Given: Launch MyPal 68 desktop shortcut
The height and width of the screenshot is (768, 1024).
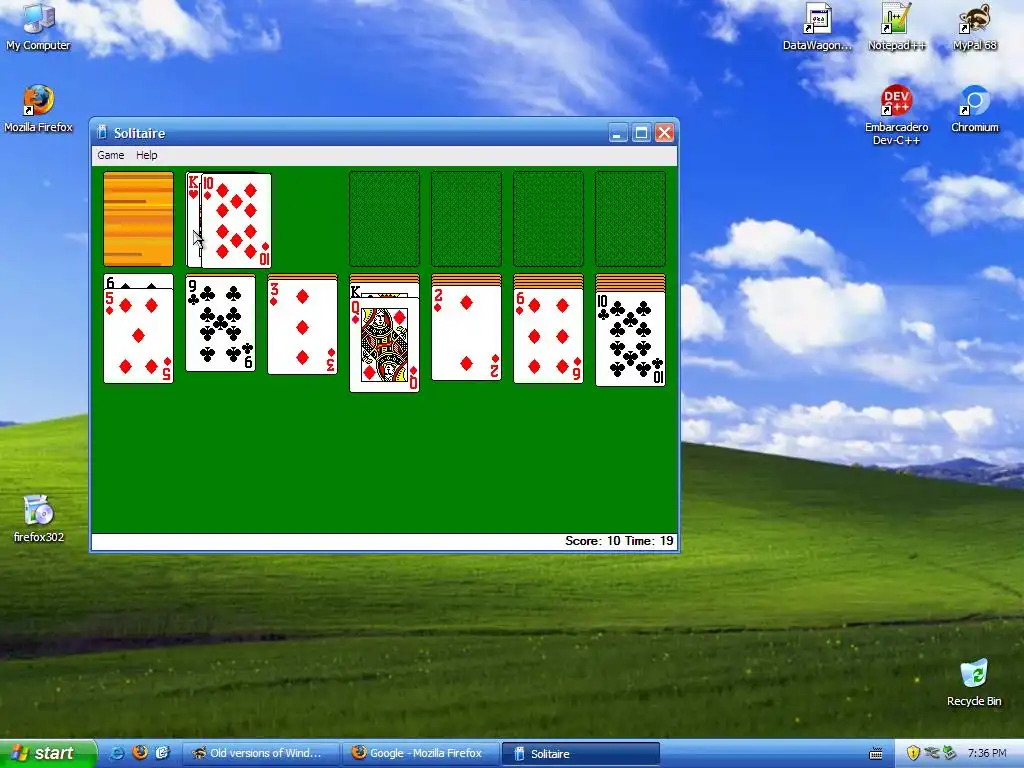Looking at the screenshot, I should pos(974,27).
